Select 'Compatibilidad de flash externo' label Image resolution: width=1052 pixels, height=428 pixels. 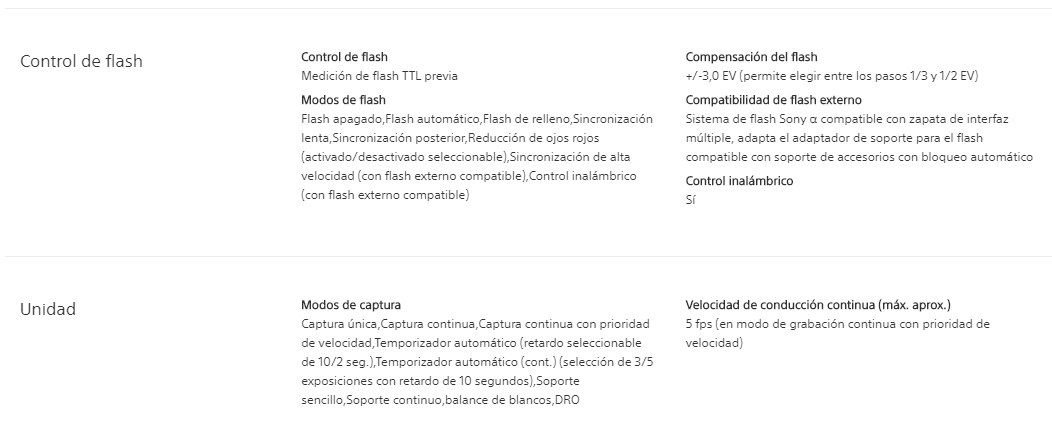[774, 100]
